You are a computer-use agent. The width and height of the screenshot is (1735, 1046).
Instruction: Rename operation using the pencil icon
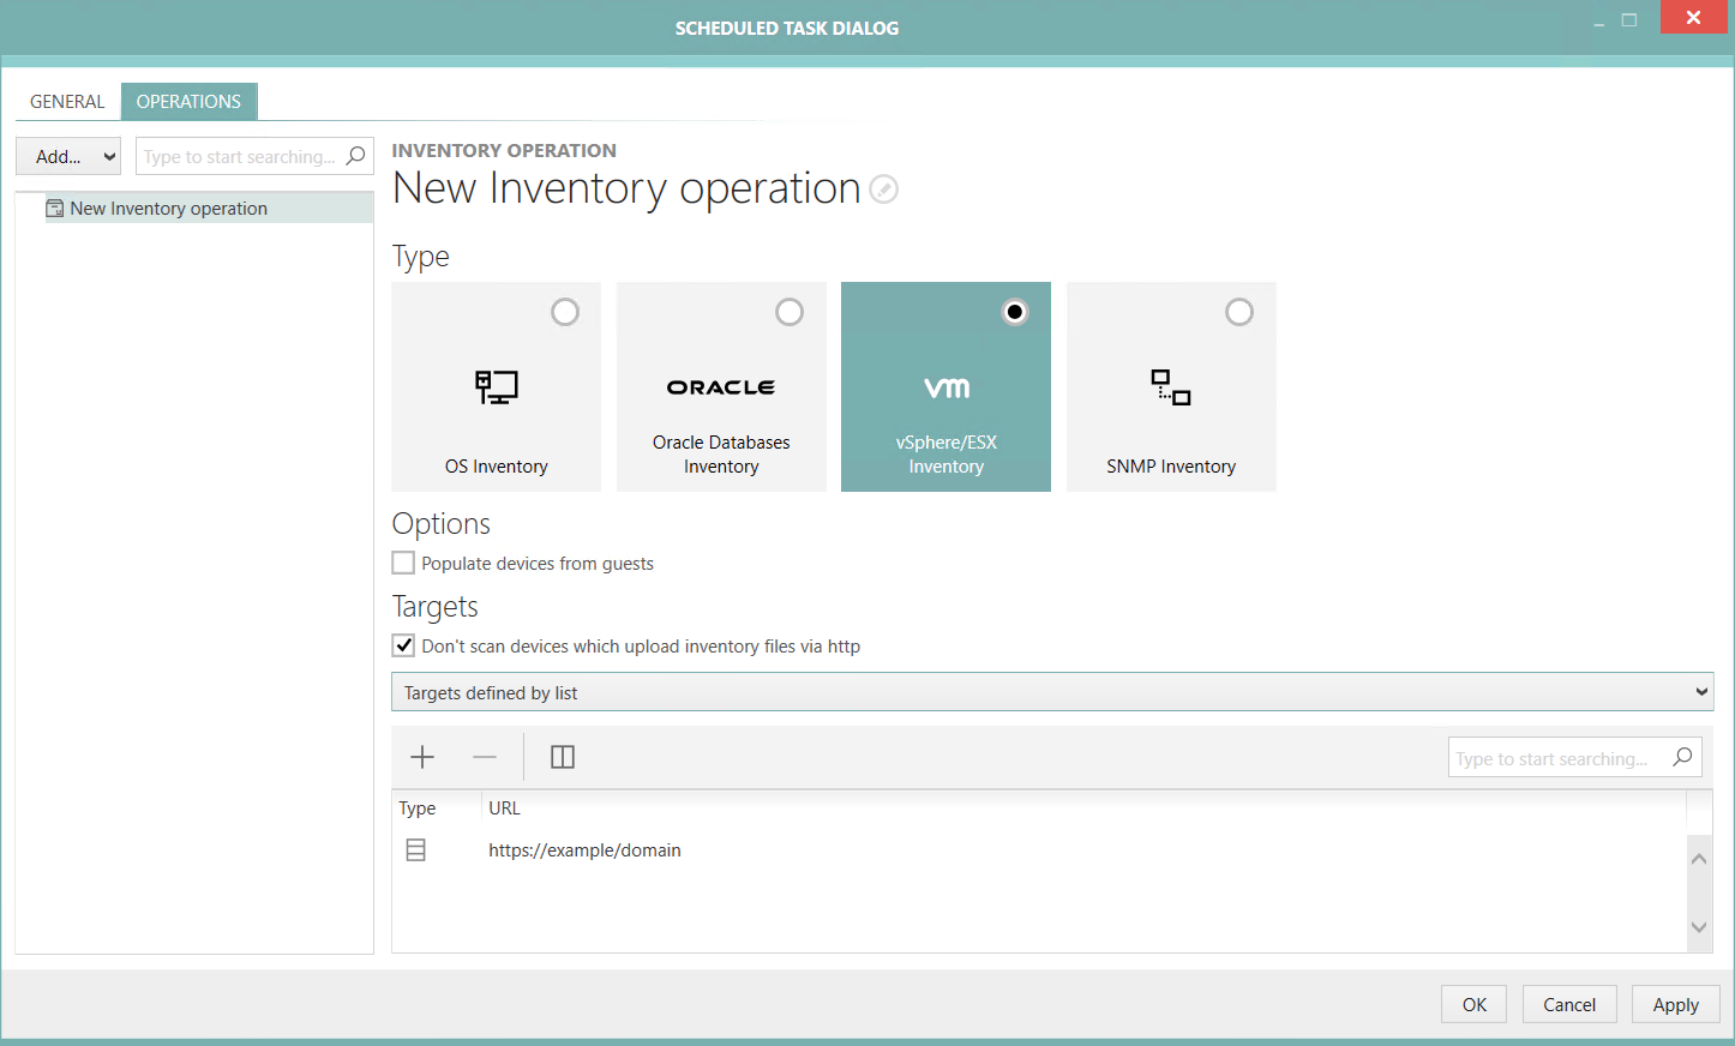[883, 189]
